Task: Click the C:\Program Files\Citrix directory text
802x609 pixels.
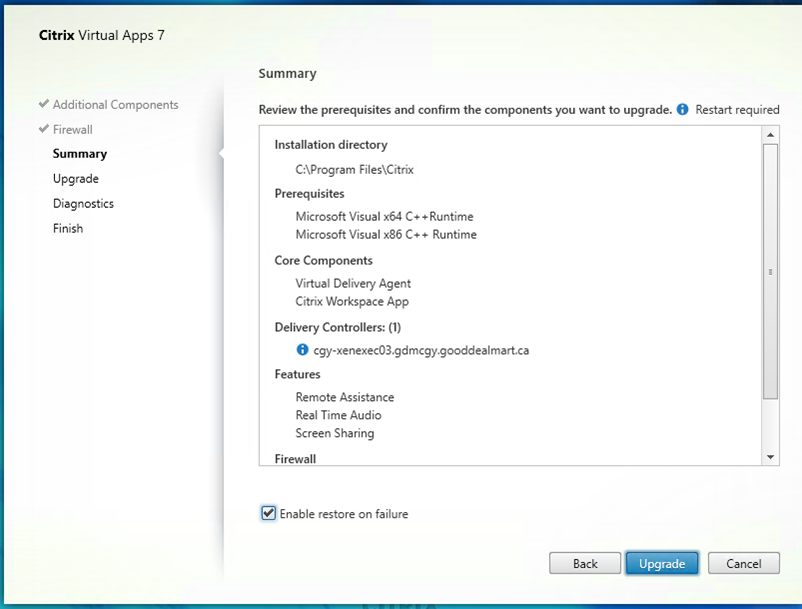Action: [x=354, y=169]
